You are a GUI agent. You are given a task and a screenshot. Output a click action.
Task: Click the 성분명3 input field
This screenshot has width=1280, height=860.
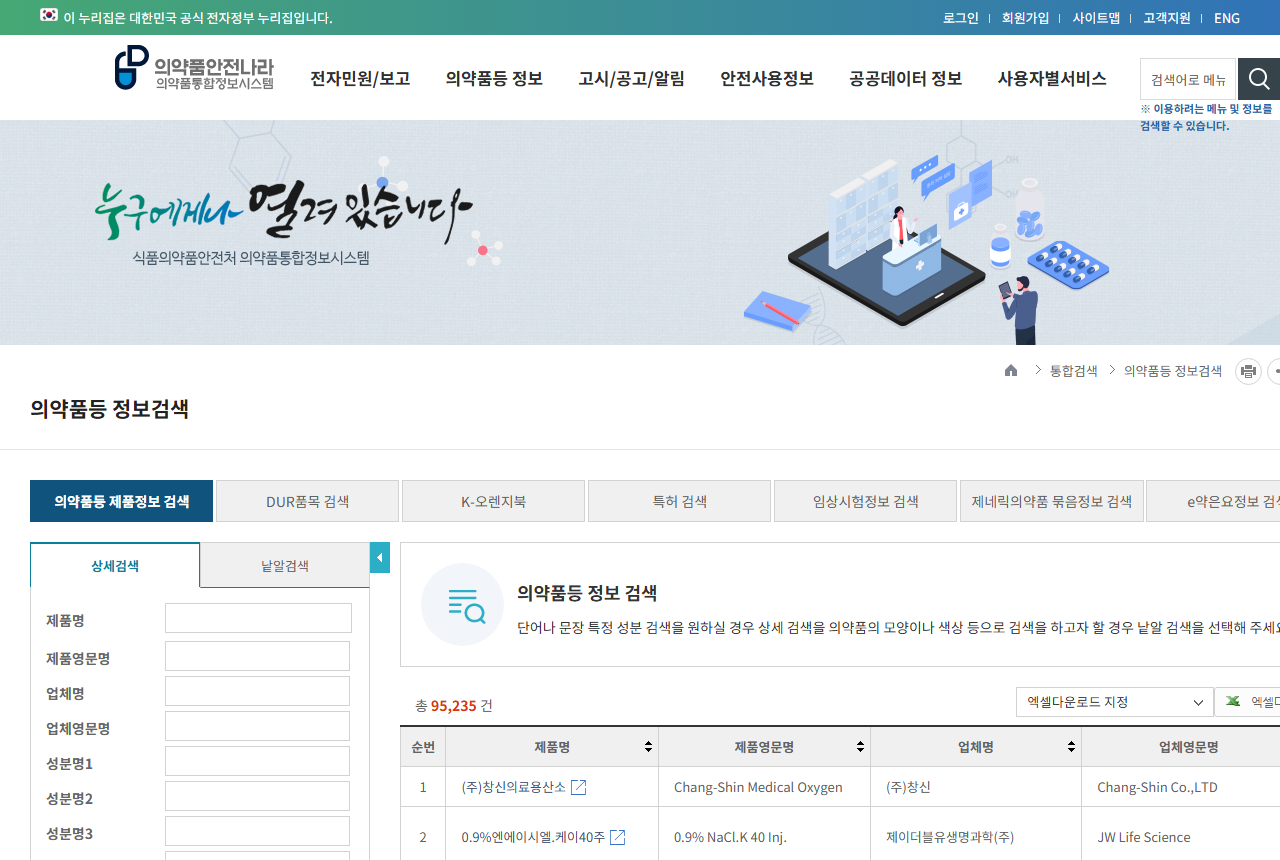(x=257, y=831)
